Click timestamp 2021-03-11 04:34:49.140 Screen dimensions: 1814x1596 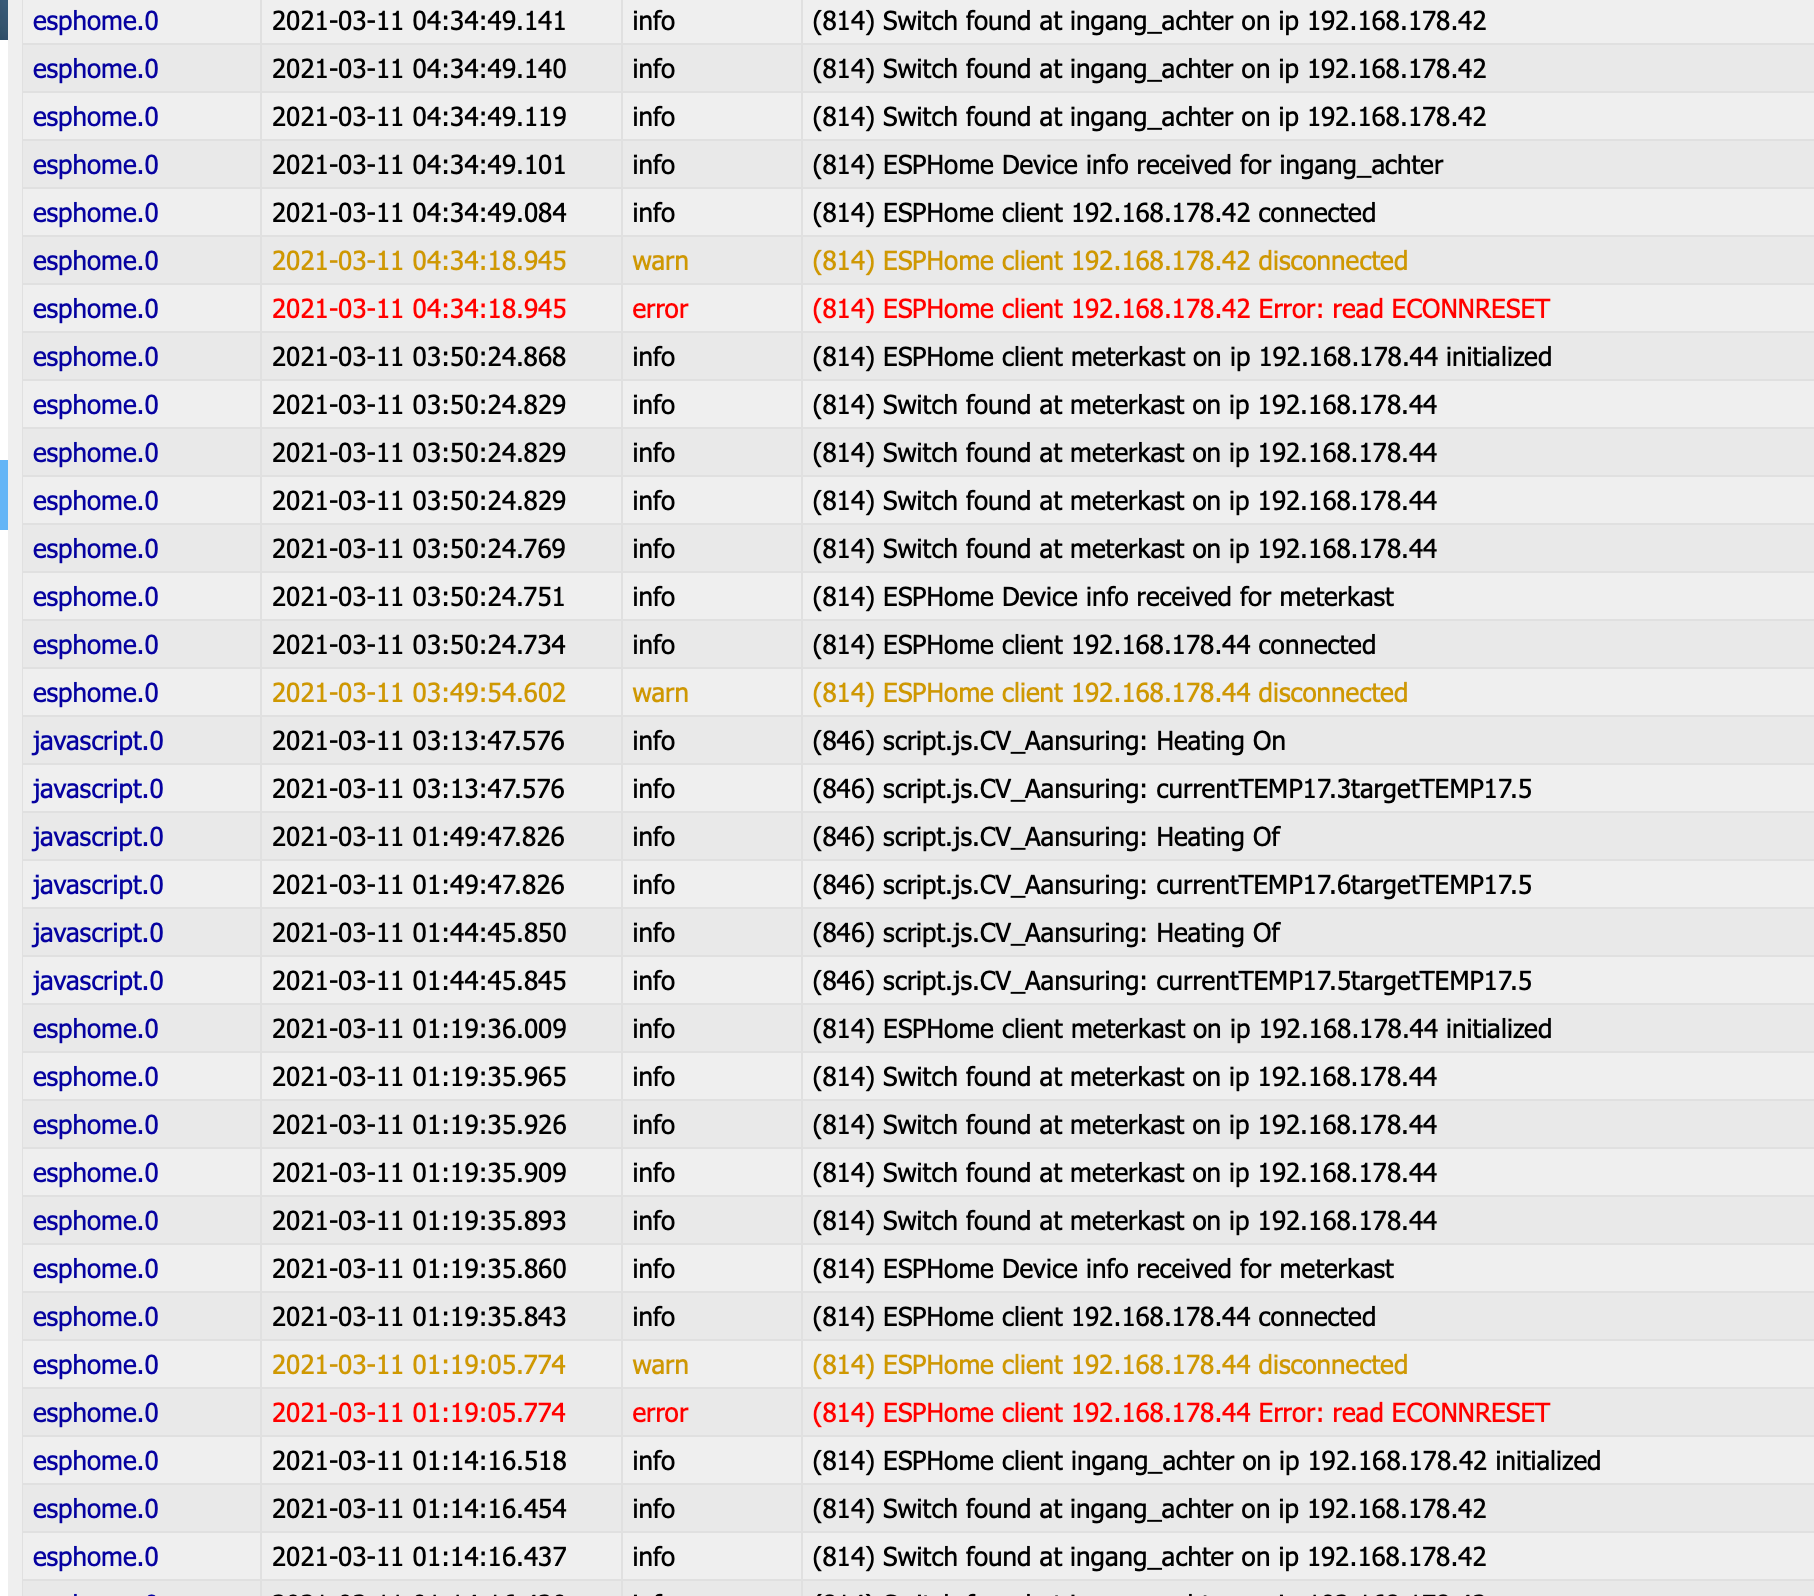click(x=419, y=69)
